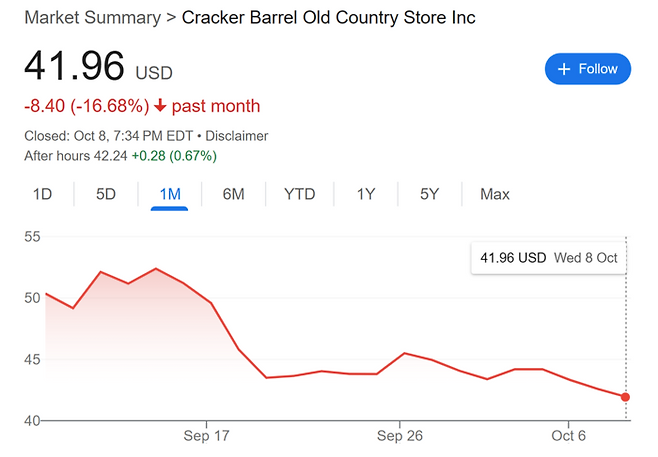Click the Oct 6 axis label
This screenshot has width=658, height=457.
coord(569,436)
